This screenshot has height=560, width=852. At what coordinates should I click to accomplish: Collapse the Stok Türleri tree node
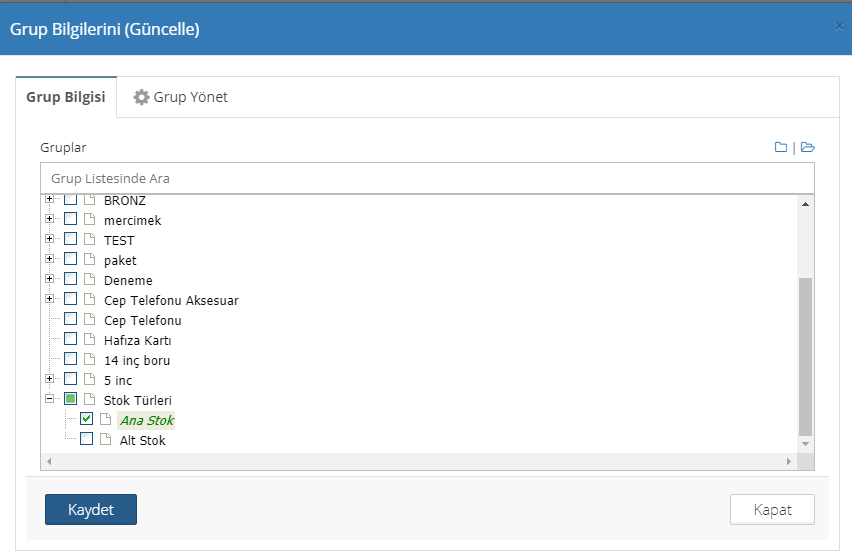click(50, 399)
